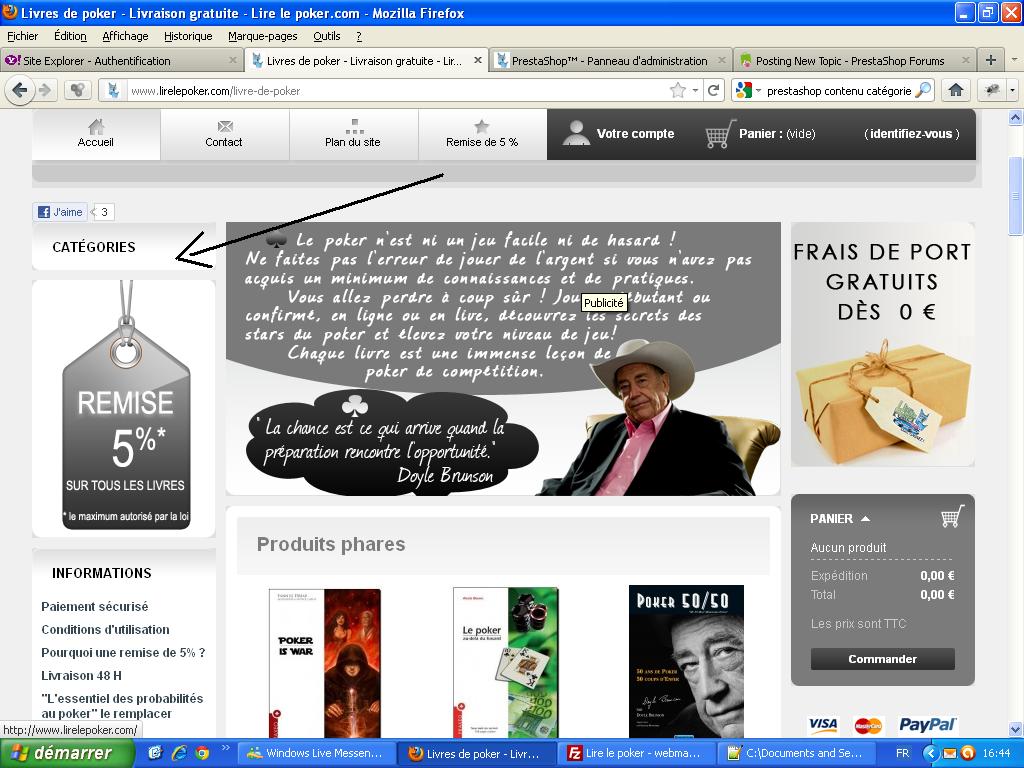Close the PrestaShop admin panel tab

pos(722,60)
